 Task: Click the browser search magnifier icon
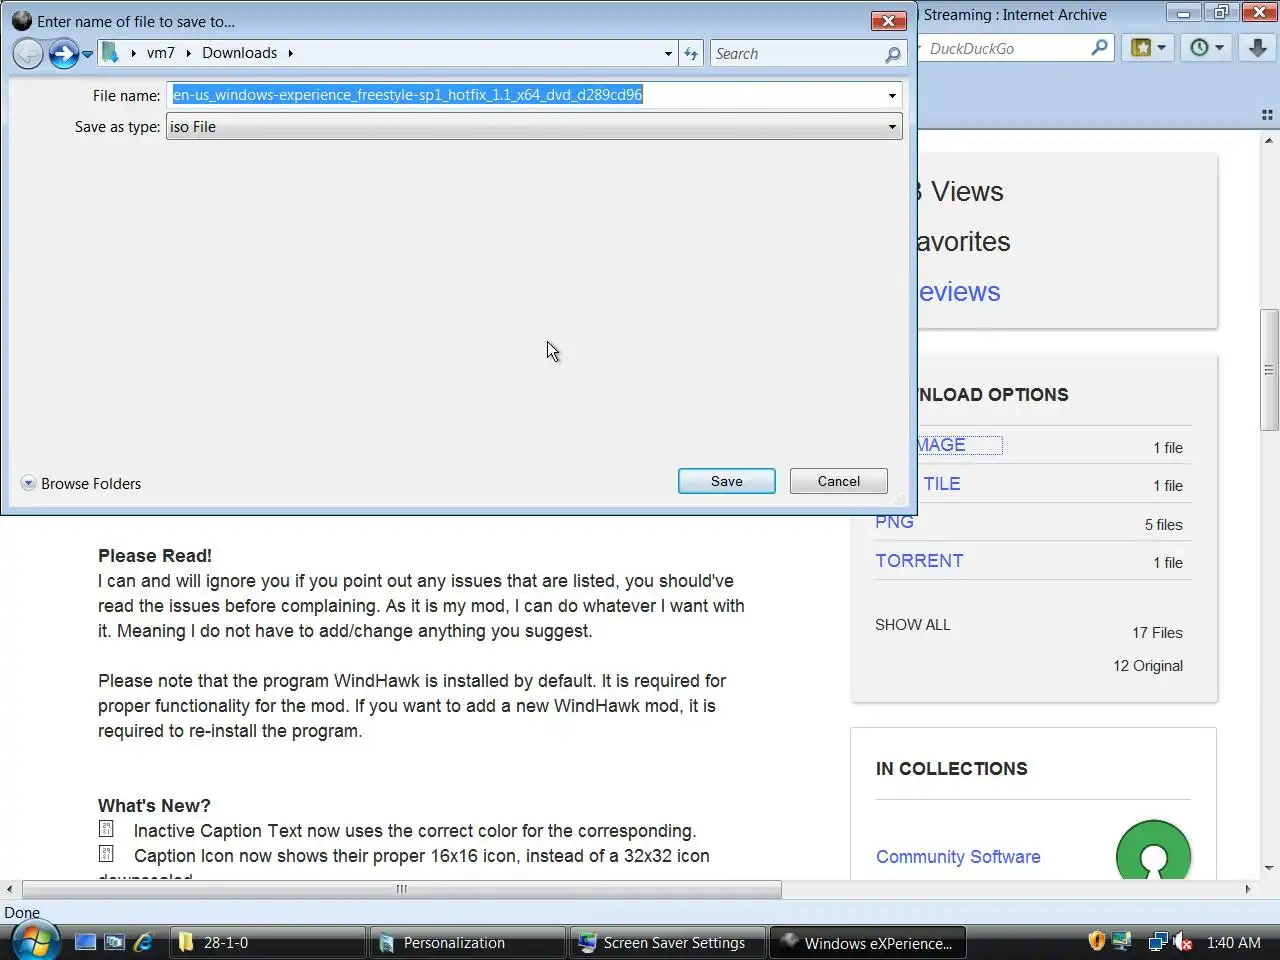pyautogui.click(x=1100, y=47)
